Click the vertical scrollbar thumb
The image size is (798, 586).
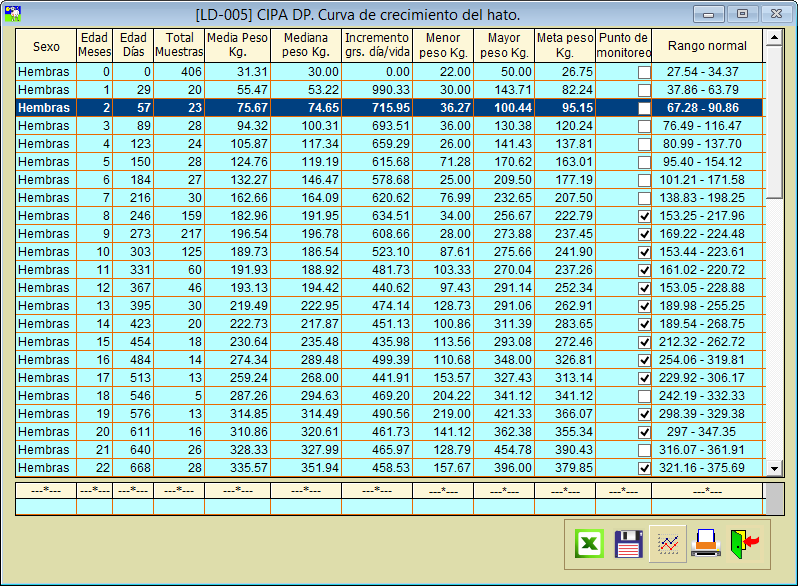point(773,120)
